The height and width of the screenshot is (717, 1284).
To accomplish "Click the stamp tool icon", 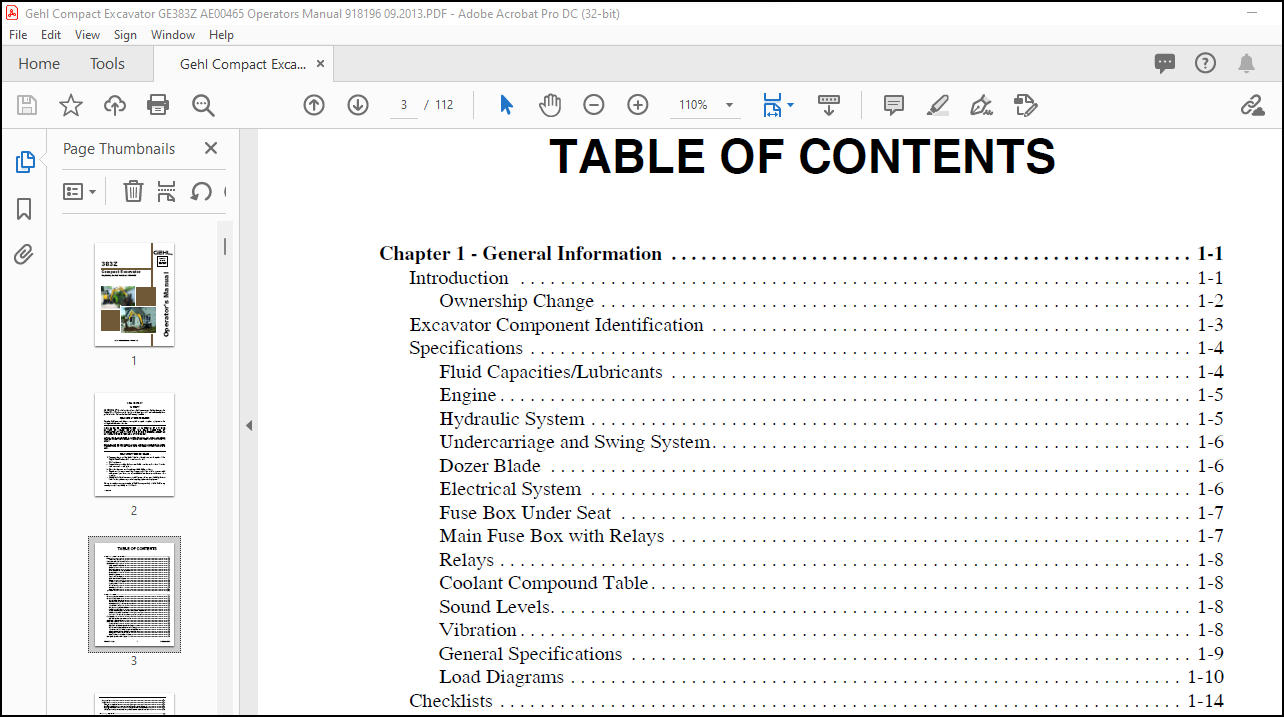I will [1025, 105].
